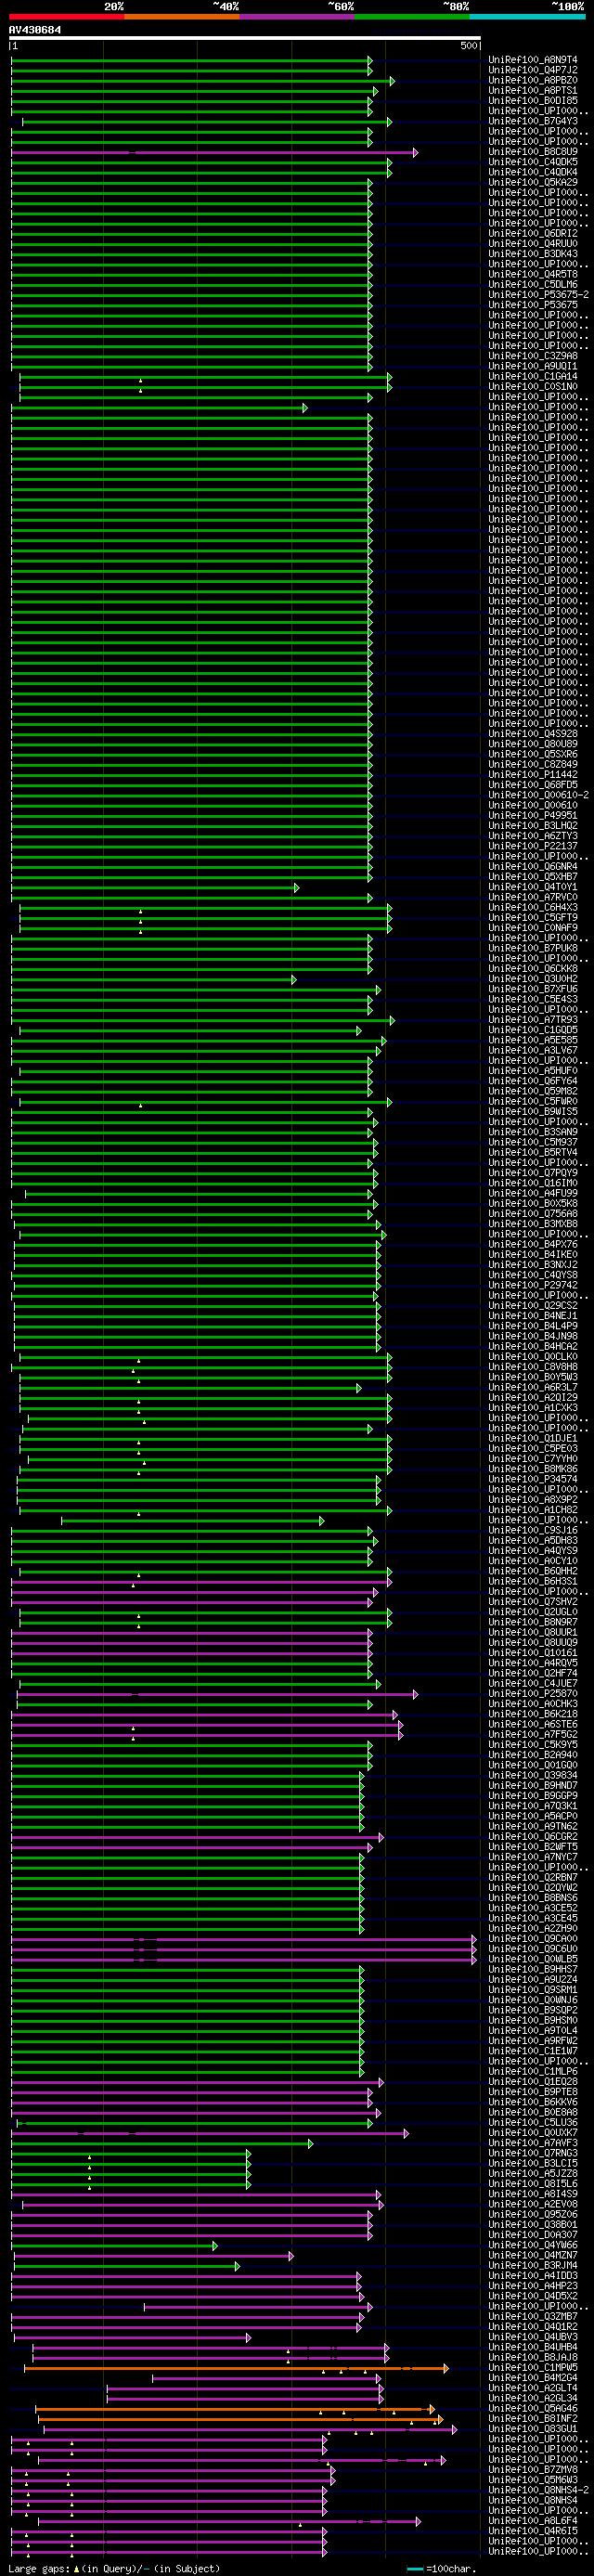Open the UniRef100_C5DLM6 entry

(x=533, y=284)
